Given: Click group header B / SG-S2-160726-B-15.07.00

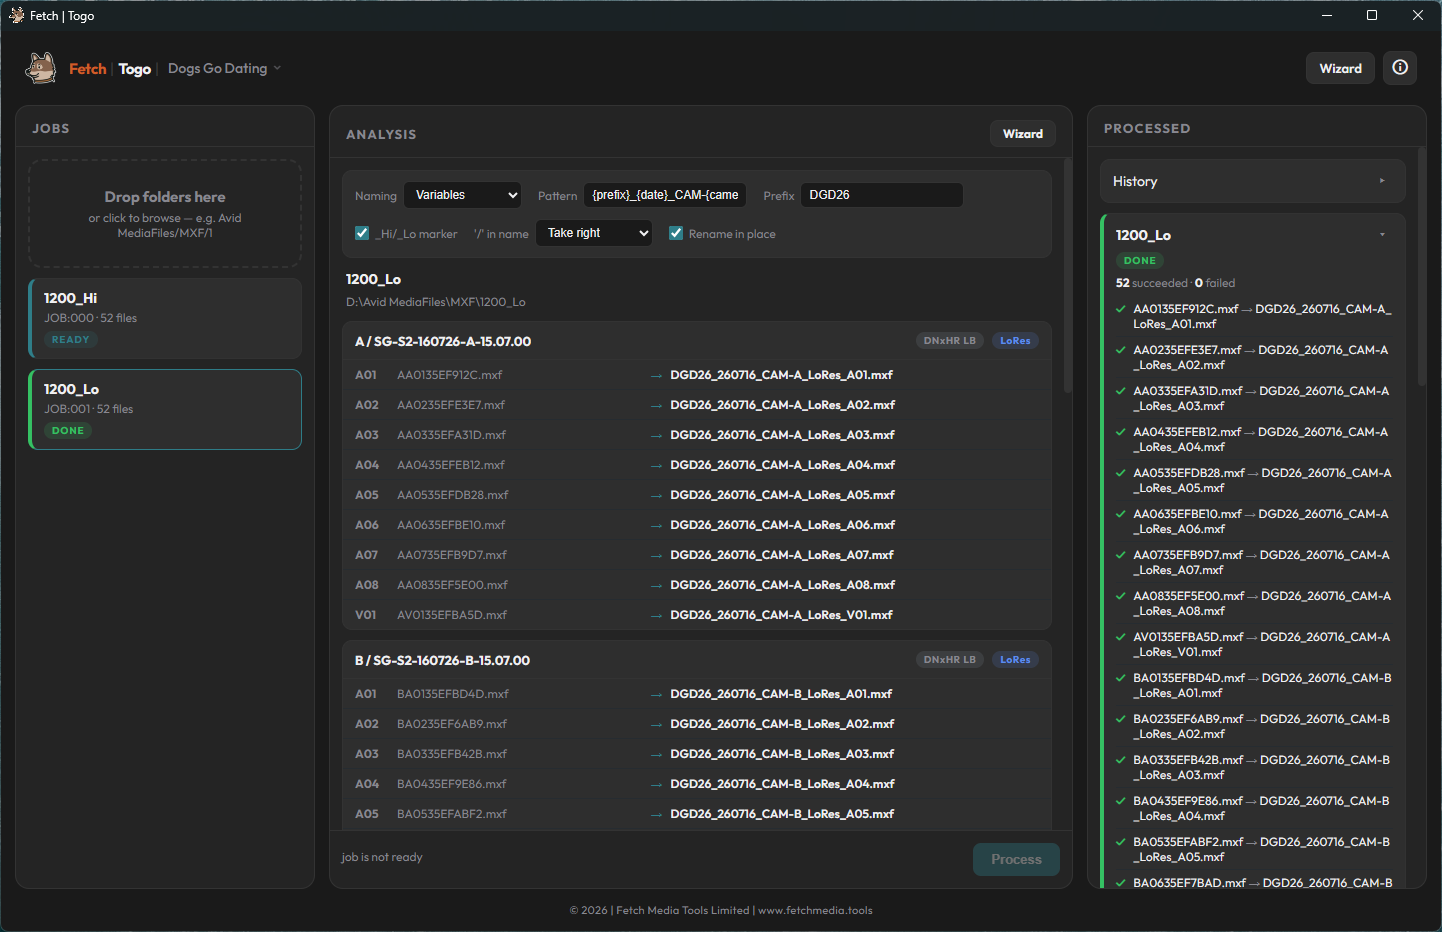Looking at the screenshot, I should pyautogui.click(x=442, y=661).
